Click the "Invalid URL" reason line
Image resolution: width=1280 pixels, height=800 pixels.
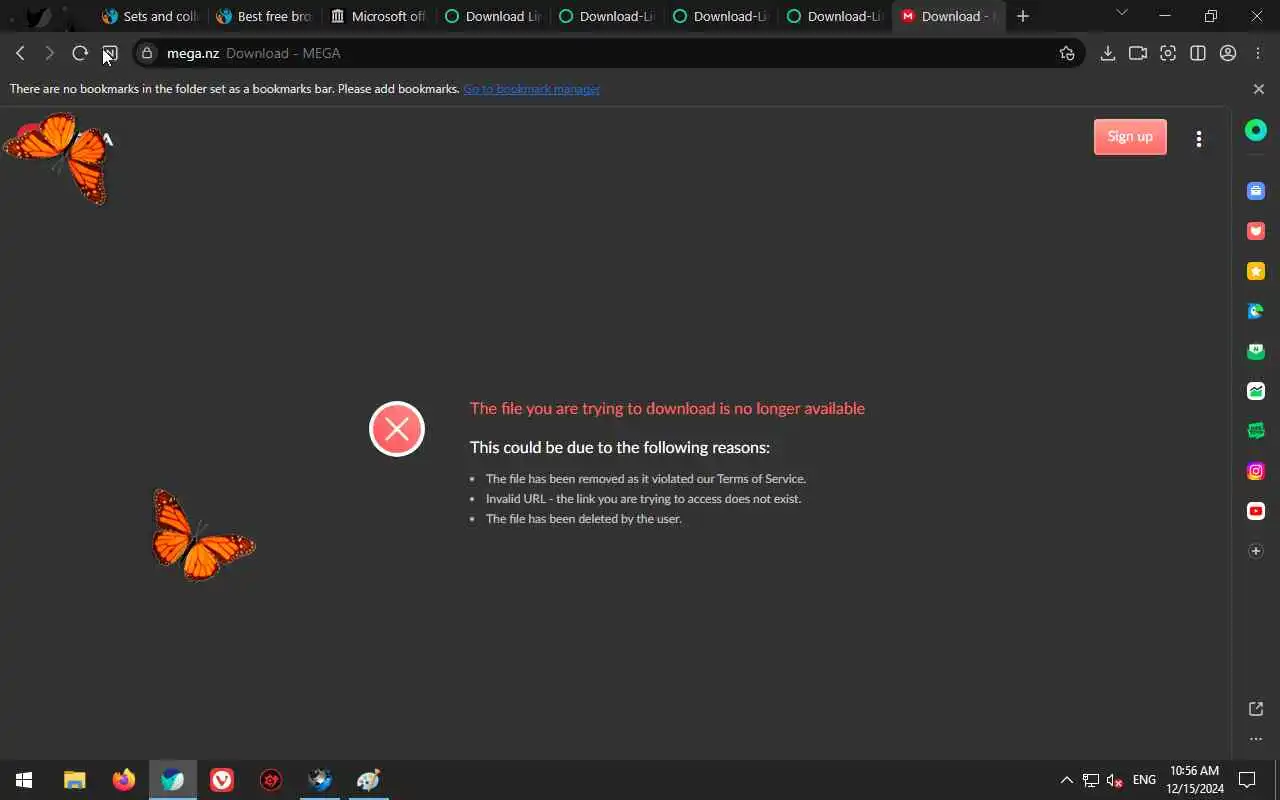643,499
